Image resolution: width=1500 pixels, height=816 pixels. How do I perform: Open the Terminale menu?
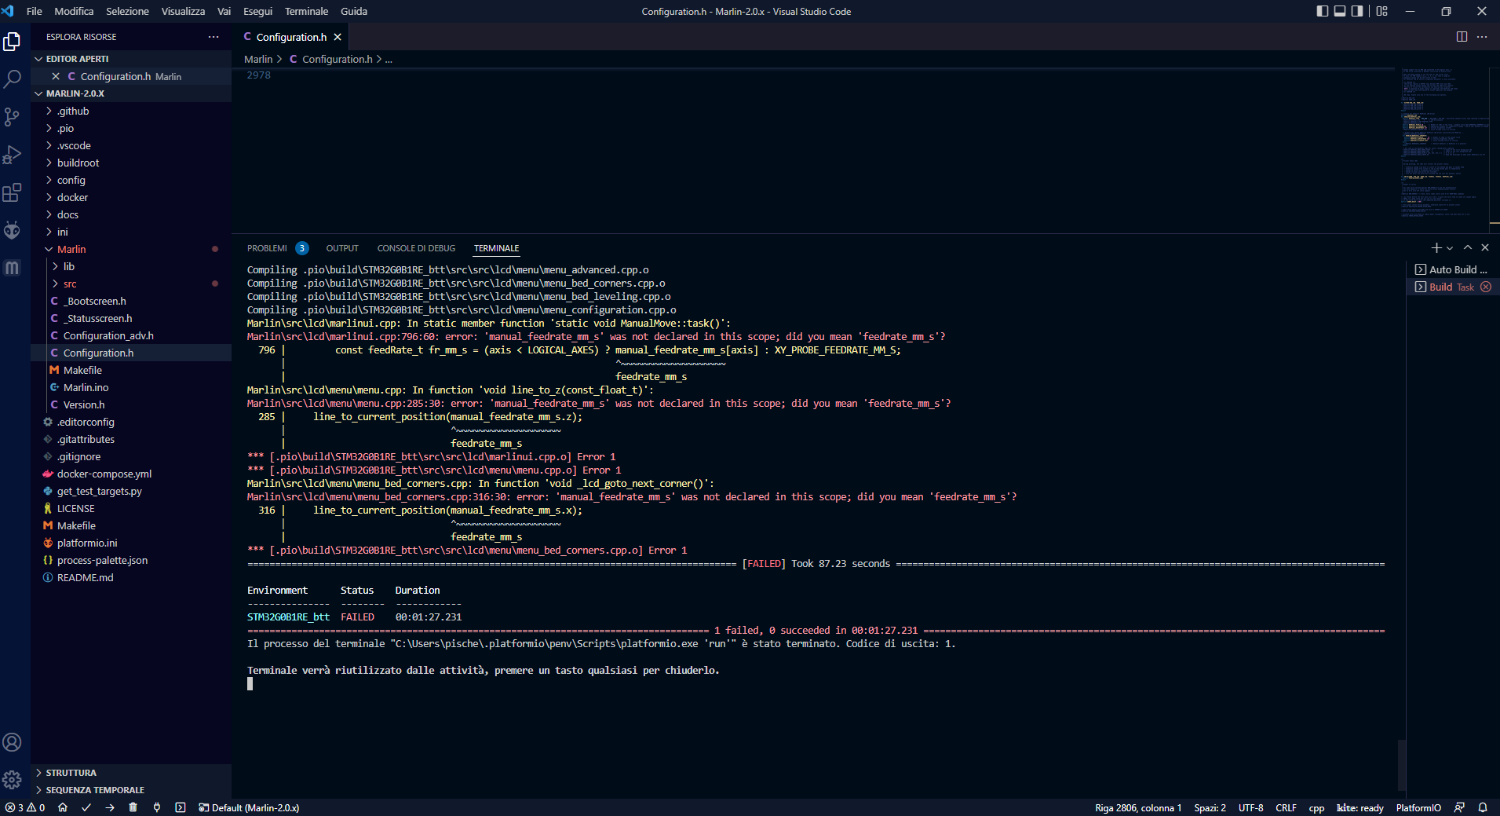(306, 11)
